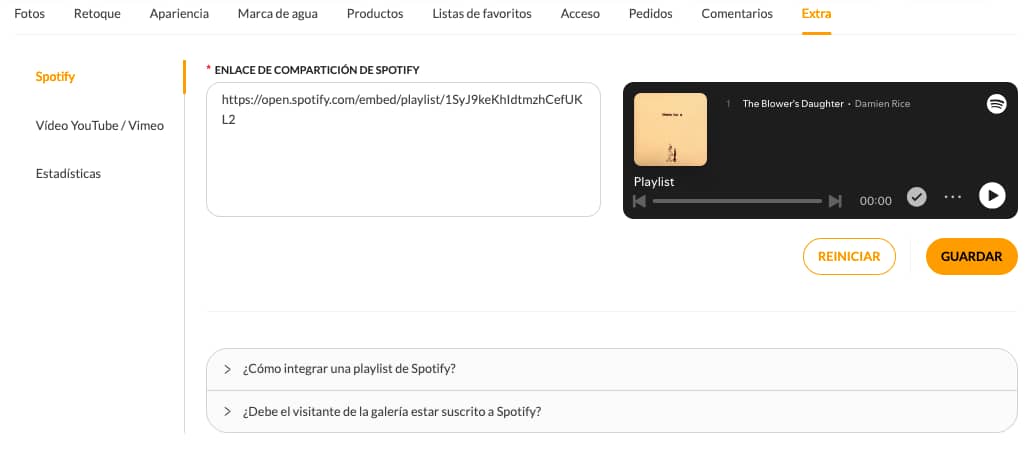Expand ¿Cómo integrar una playlist de Spotify?

pyautogui.click(x=611, y=369)
